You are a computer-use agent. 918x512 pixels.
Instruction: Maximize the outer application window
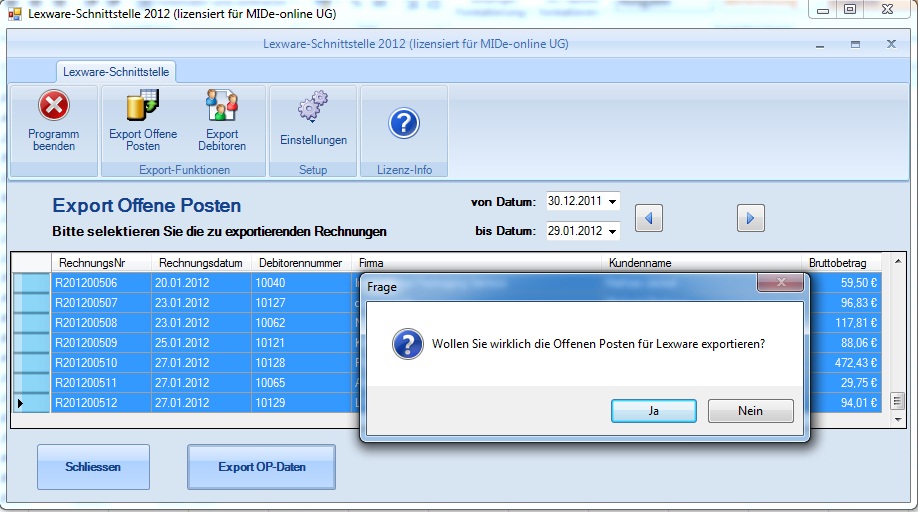pos(850,9)
